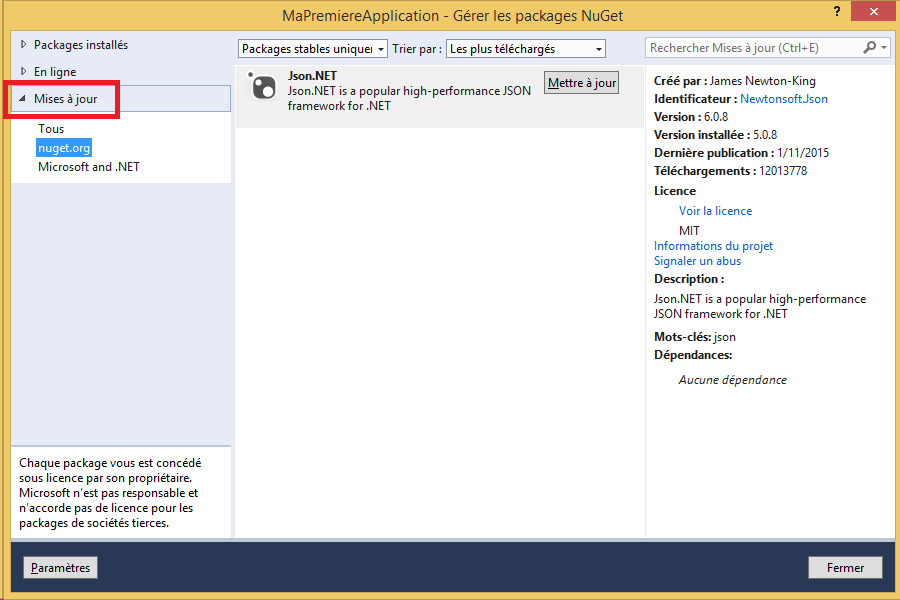Select the nuget.org source
The height and width of the screenshot is (600, 900).
pos(64,148)
